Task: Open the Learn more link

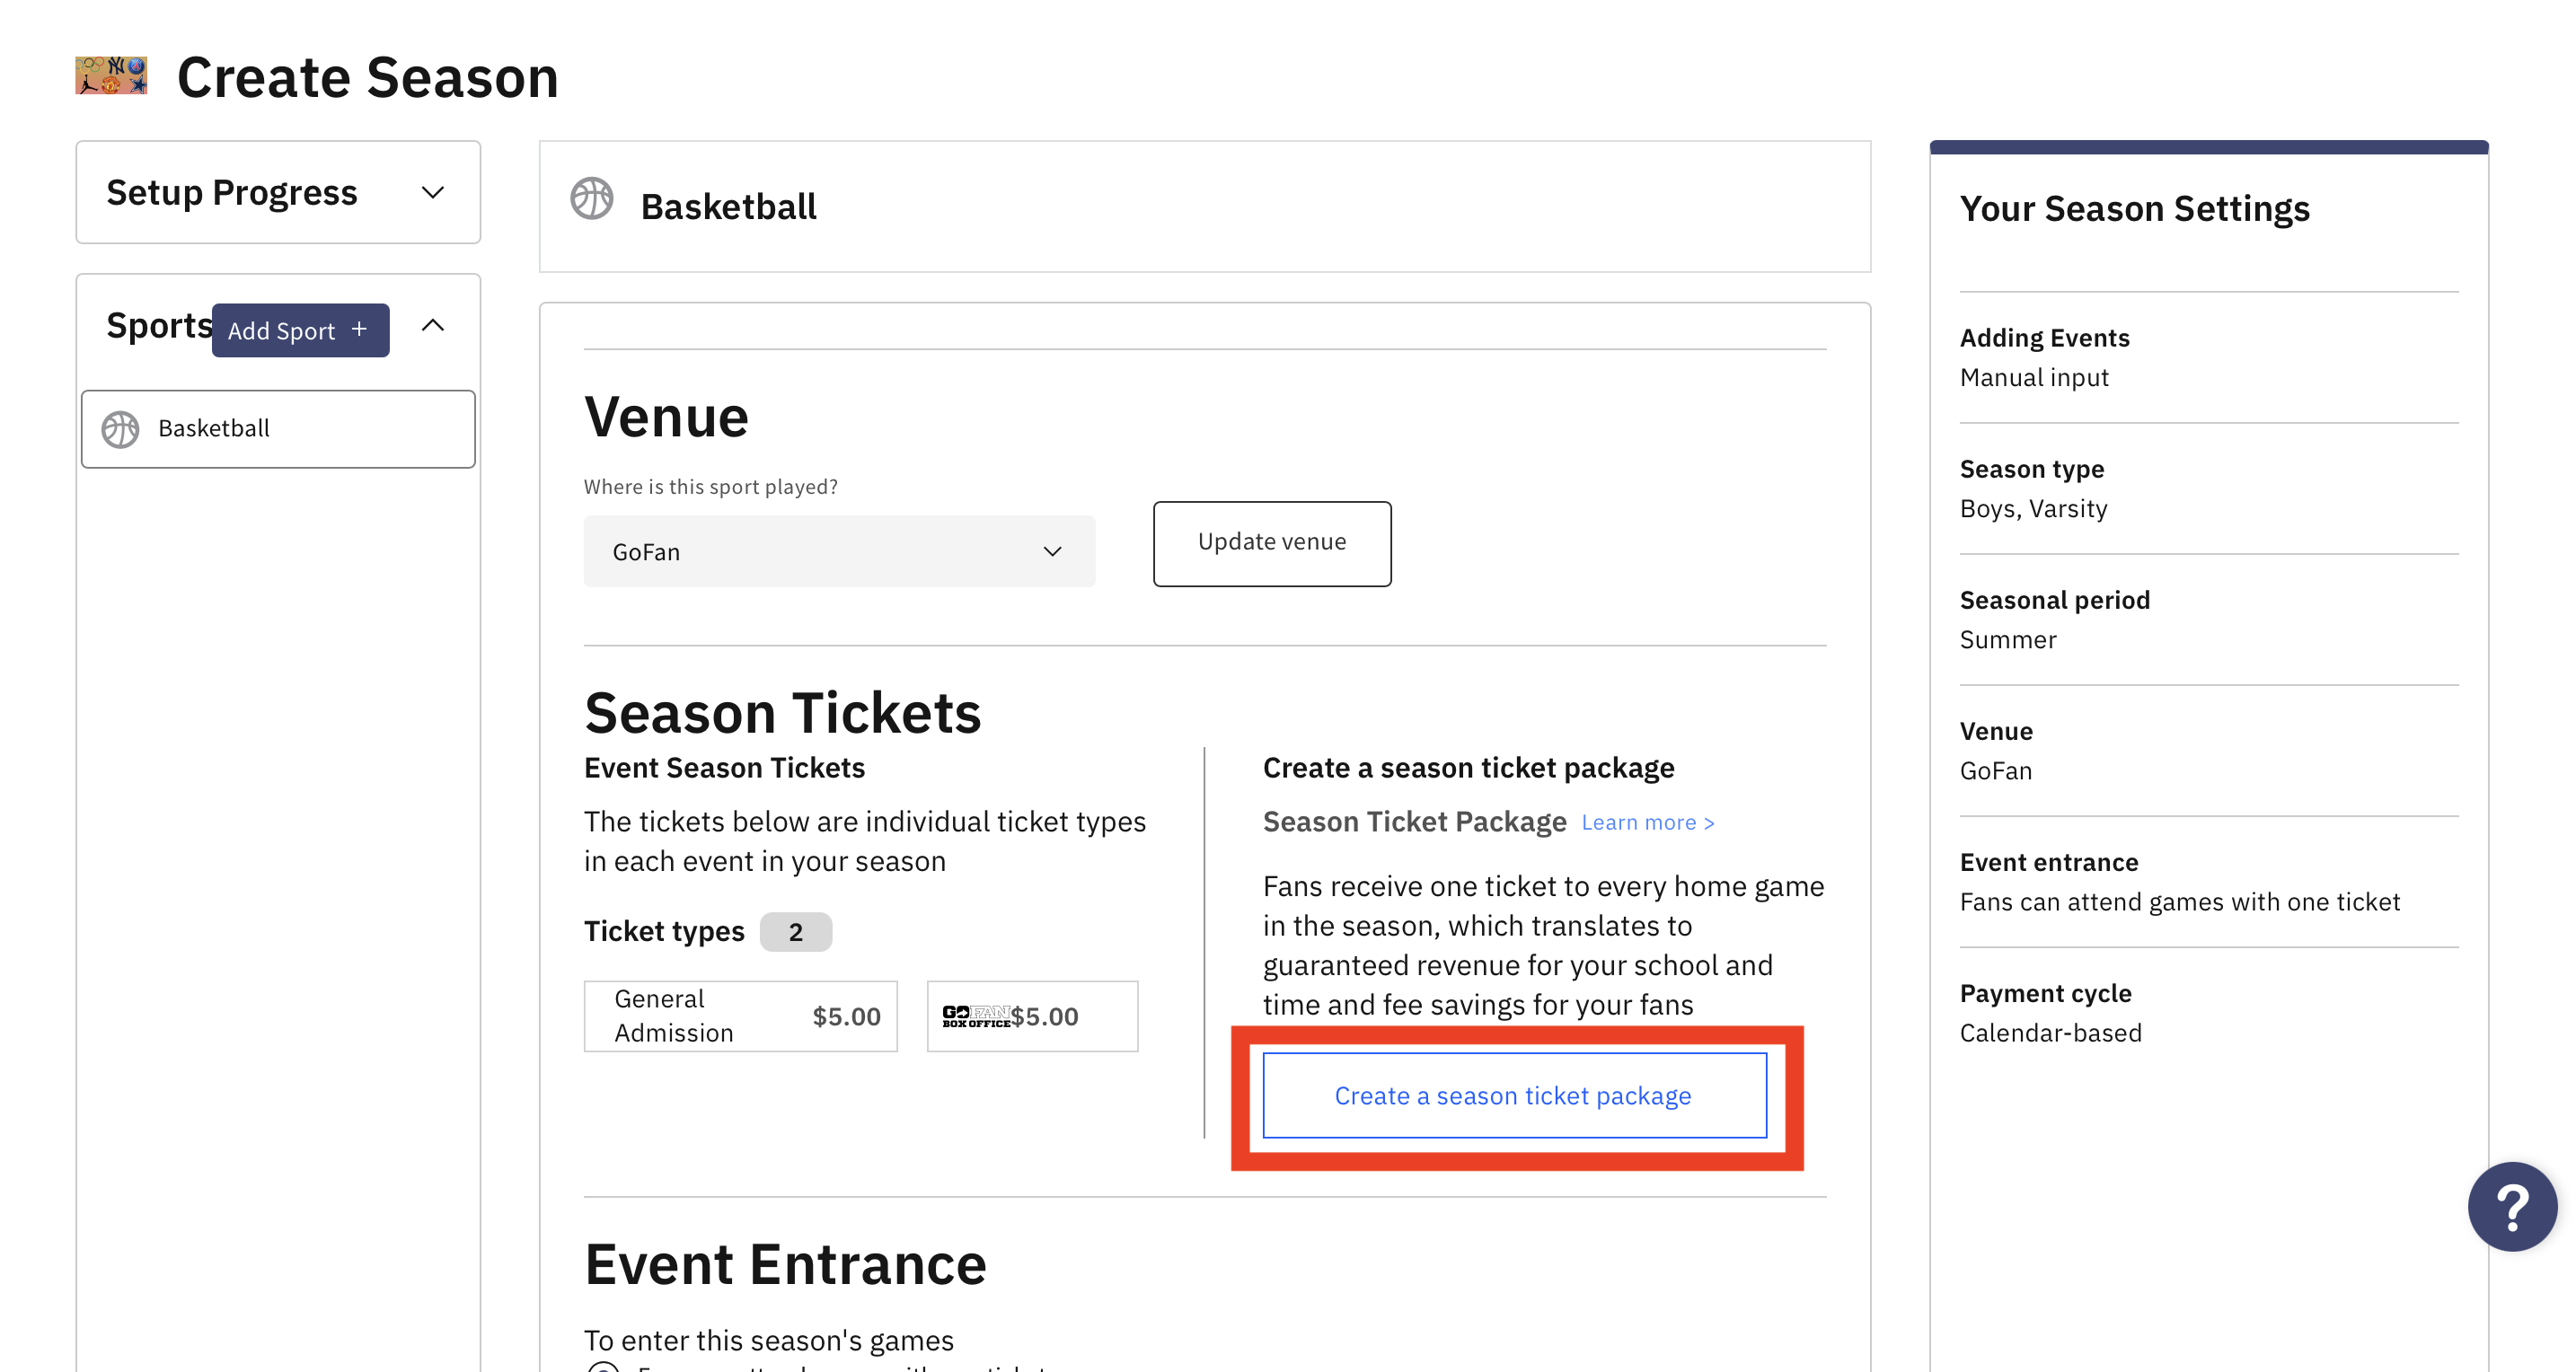Action: (1648, 822)
